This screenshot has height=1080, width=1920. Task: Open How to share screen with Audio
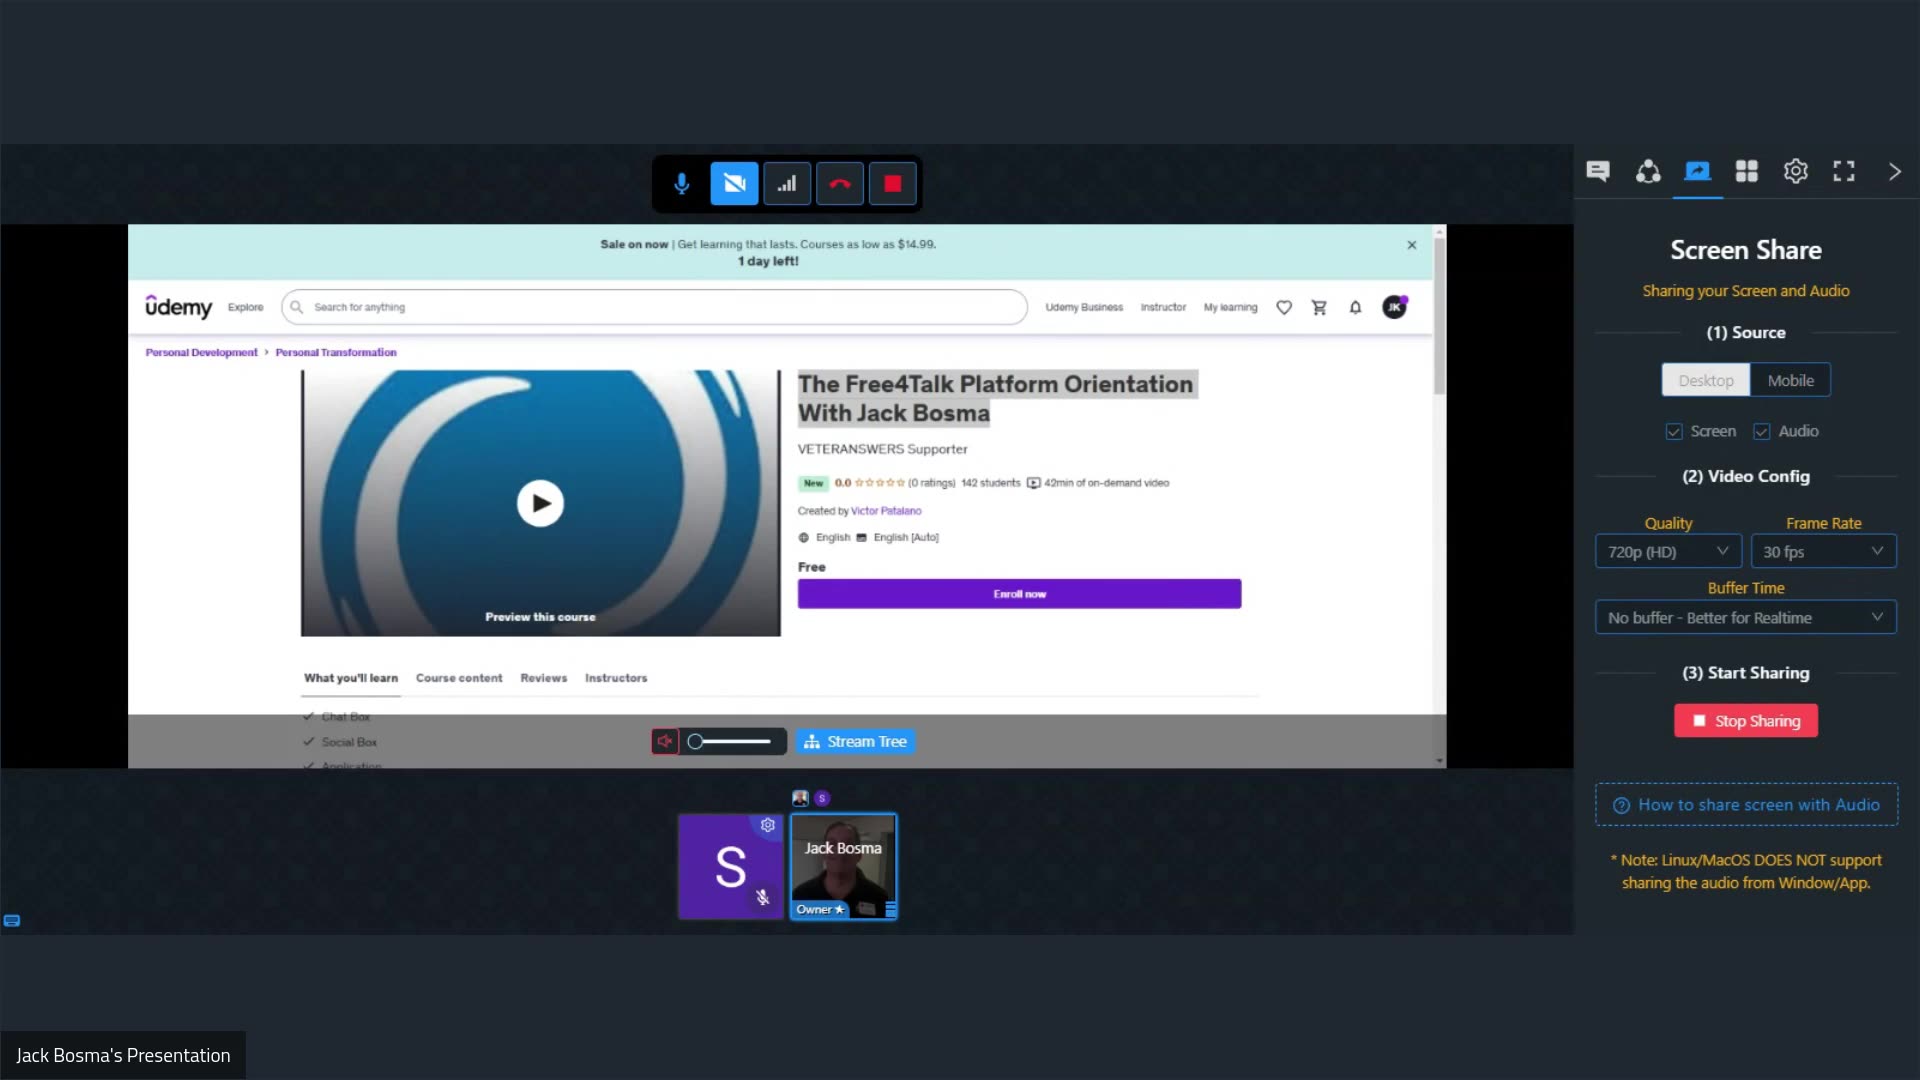[x=1746, y=805]
